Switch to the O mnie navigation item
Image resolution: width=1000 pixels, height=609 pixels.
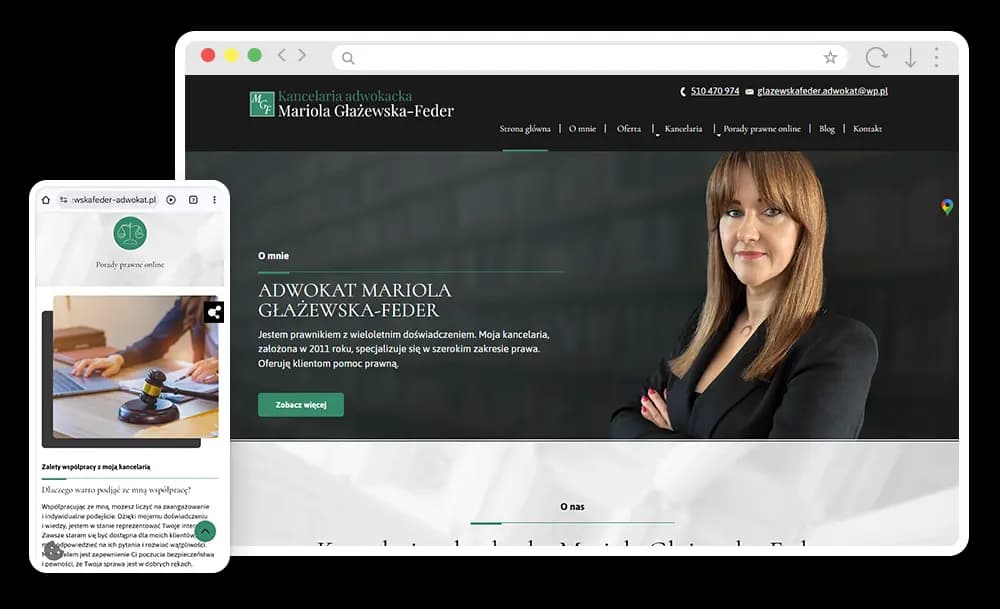pyautogui.click(x=581, y=129)
